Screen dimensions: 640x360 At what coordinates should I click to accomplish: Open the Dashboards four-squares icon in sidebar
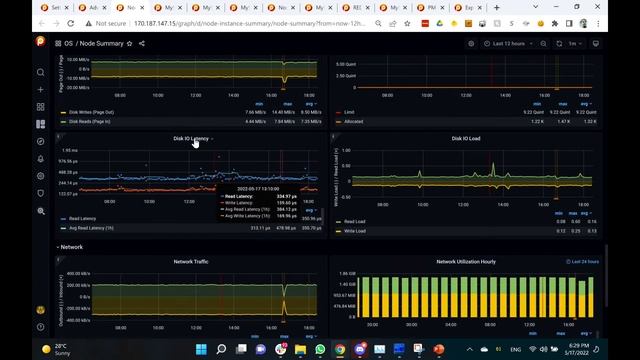pos(40,107)
